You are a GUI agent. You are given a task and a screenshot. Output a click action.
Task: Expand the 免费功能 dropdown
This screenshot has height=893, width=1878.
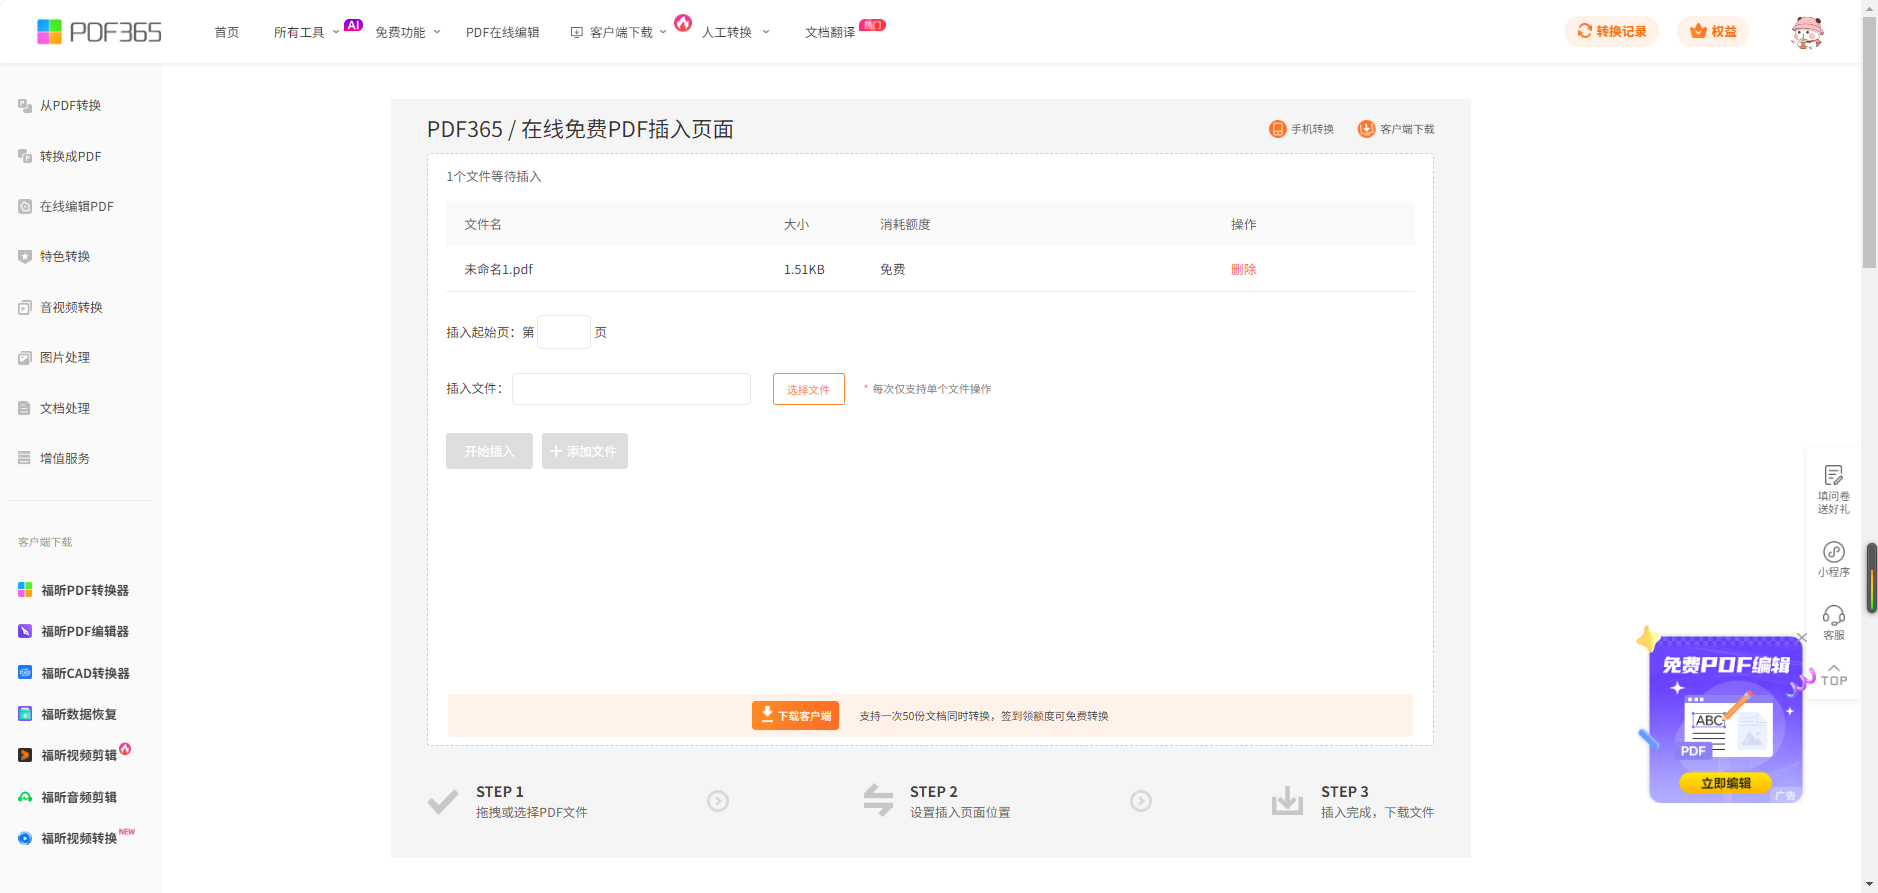pos(407,32)
